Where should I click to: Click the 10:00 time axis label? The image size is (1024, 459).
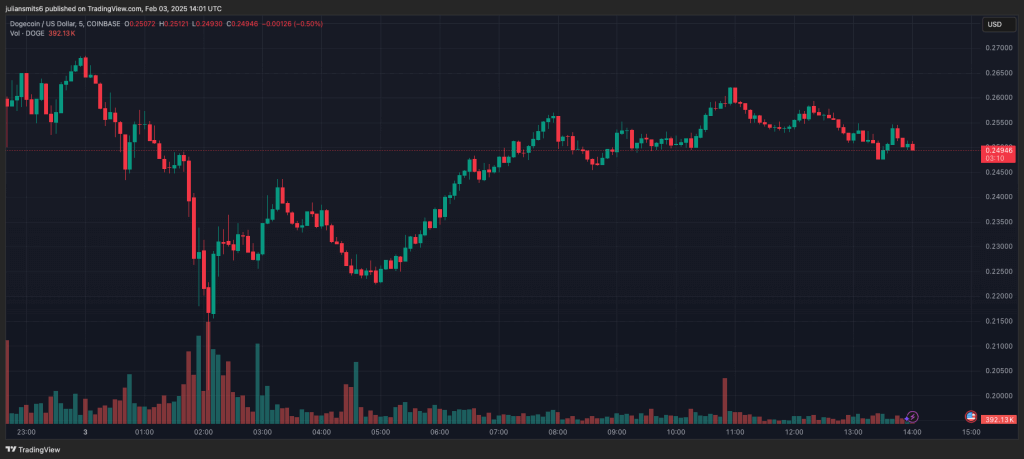click(x=676, y=432)
